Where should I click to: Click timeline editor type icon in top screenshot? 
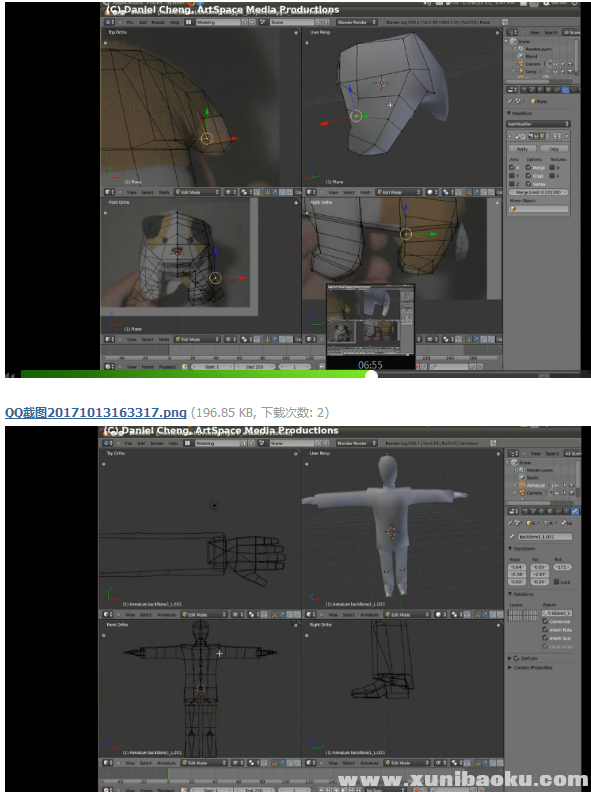pos(109,367)
